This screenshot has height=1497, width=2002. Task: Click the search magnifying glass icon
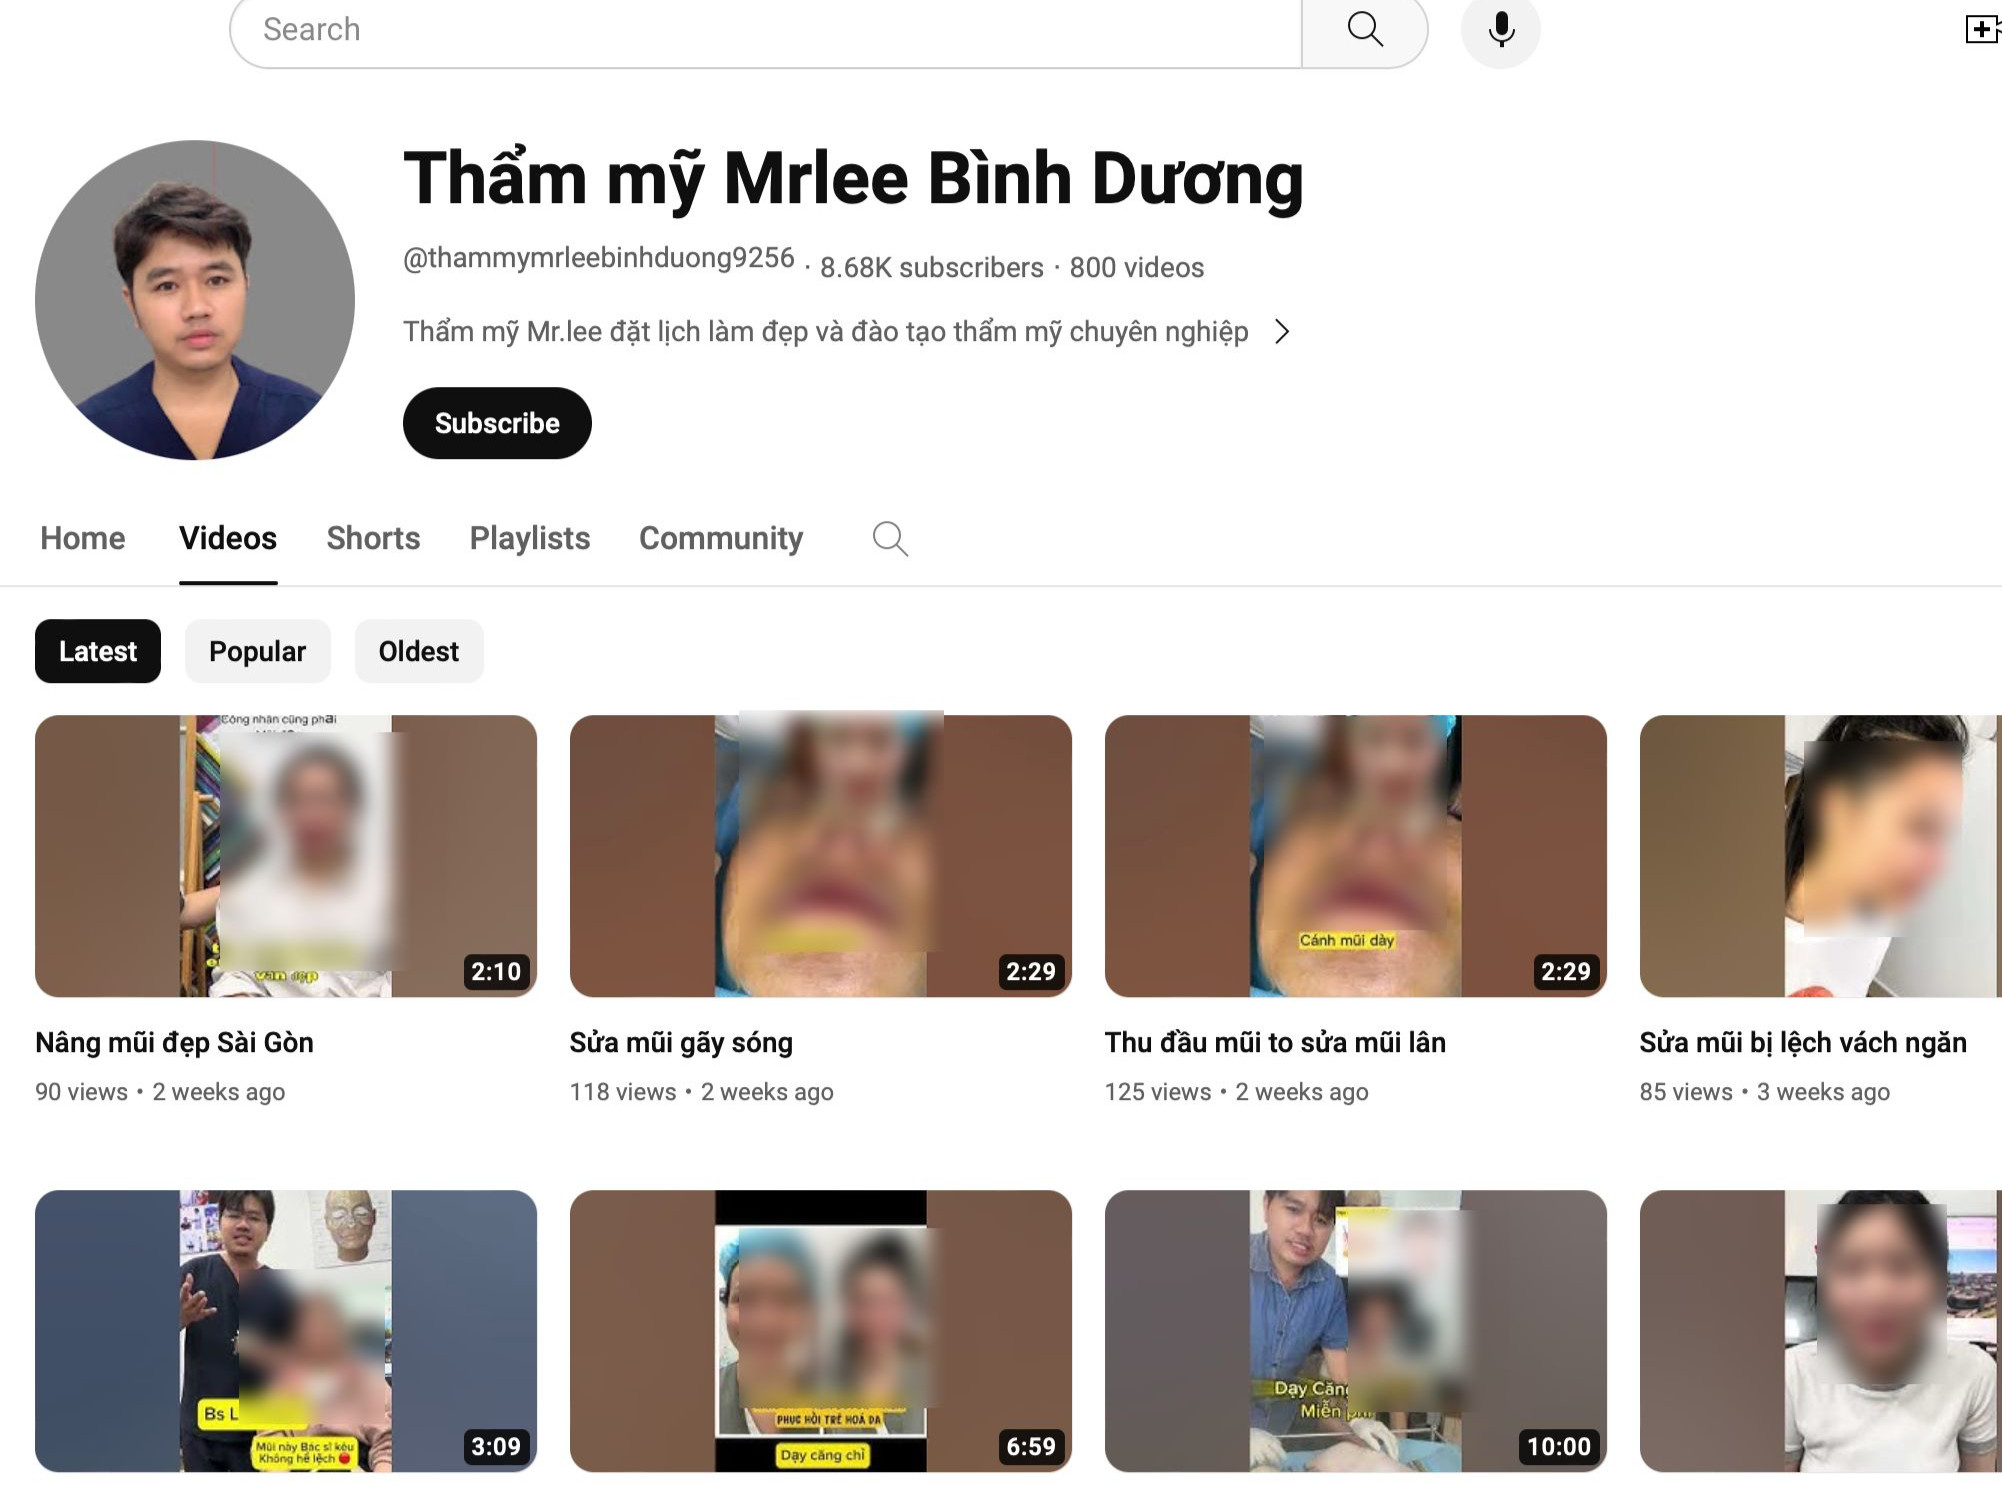(1364, 30)
